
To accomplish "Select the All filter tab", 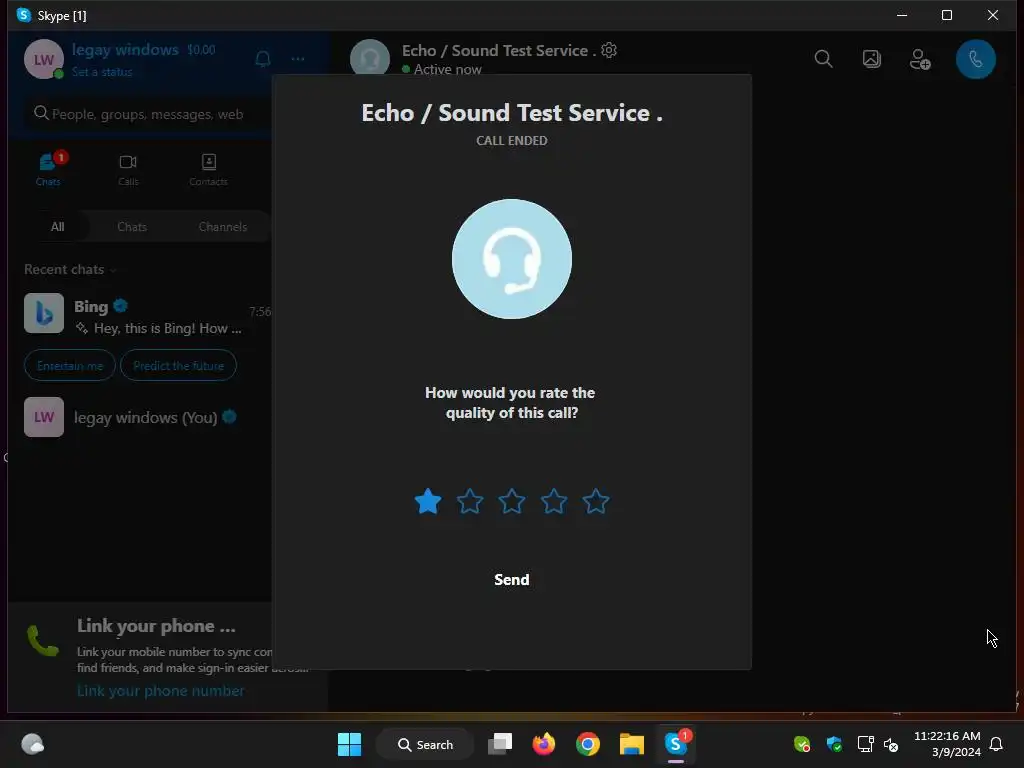I will [57, 227].
